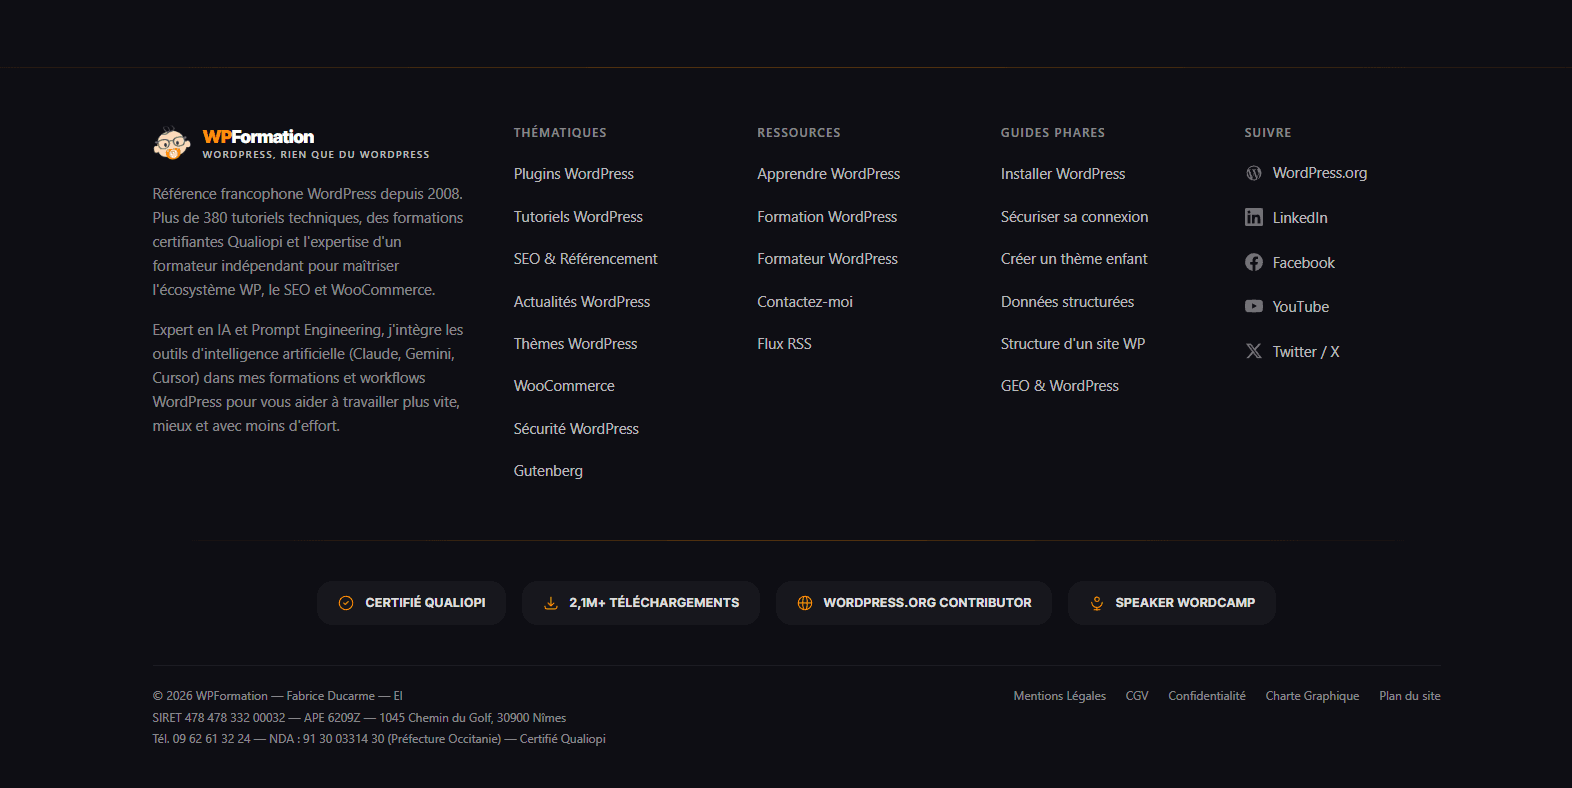Open the Contactez-moi page
1572x788 pixels.
[x=804, y=302]
